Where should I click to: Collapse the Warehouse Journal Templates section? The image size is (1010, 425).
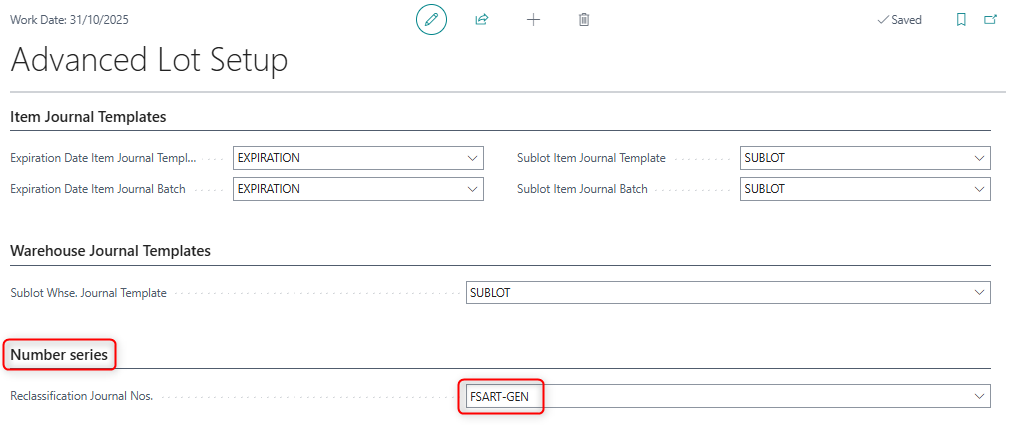[x=110, y=251]
